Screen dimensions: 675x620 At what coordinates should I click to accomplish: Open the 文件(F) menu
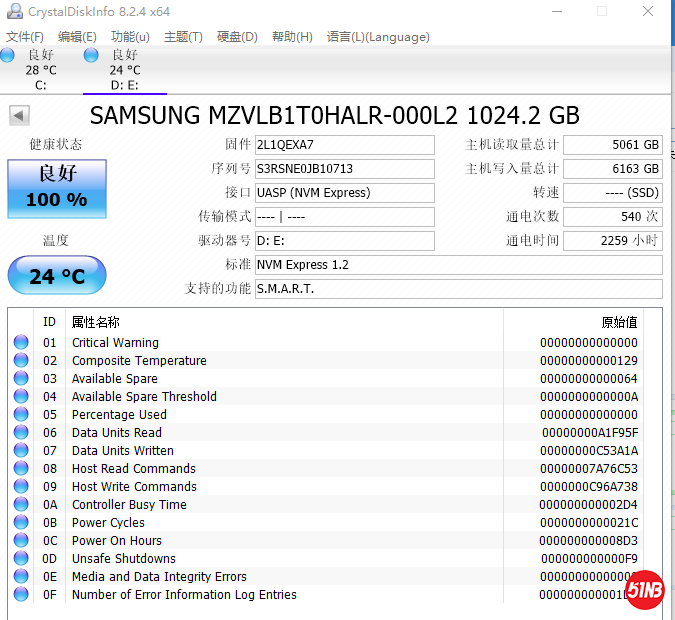point(25,37)
